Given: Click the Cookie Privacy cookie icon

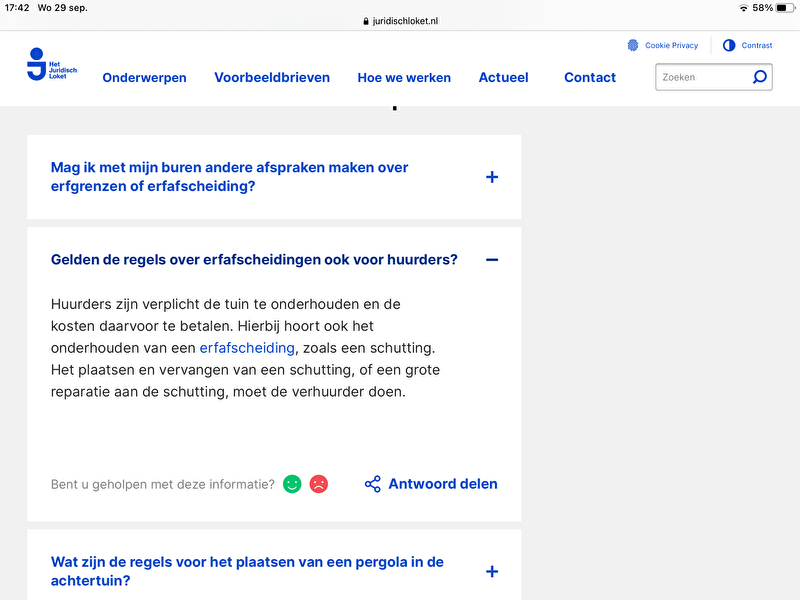Looking at the screenshot, I should 632,45.
